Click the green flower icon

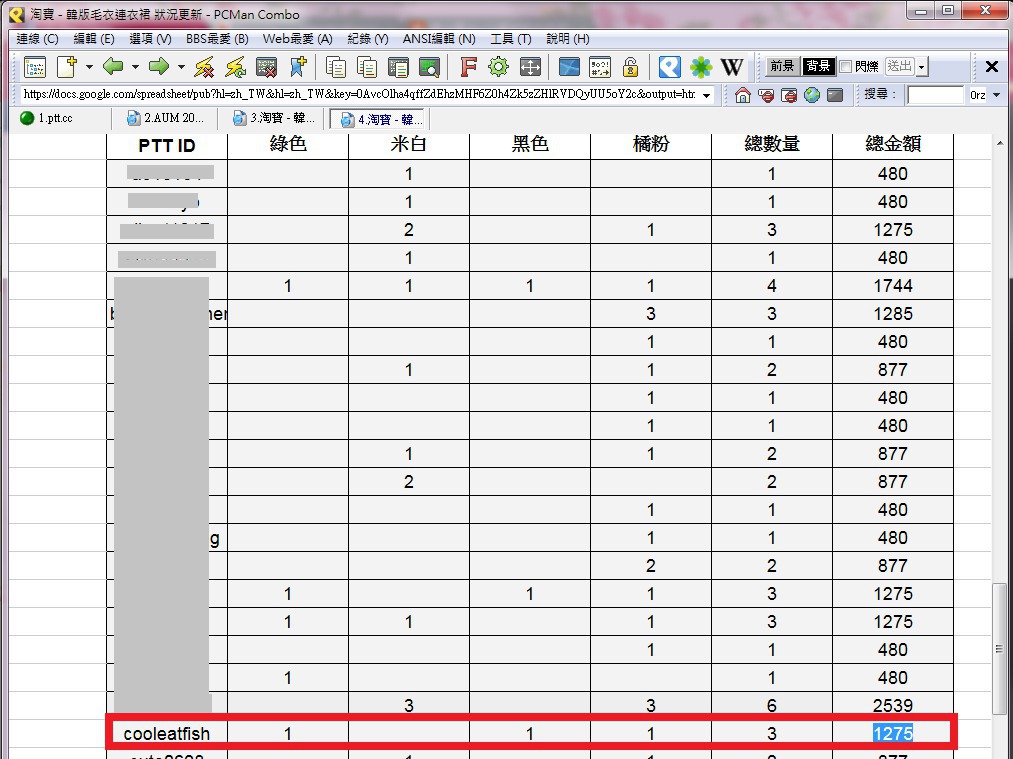click(701, 67)
